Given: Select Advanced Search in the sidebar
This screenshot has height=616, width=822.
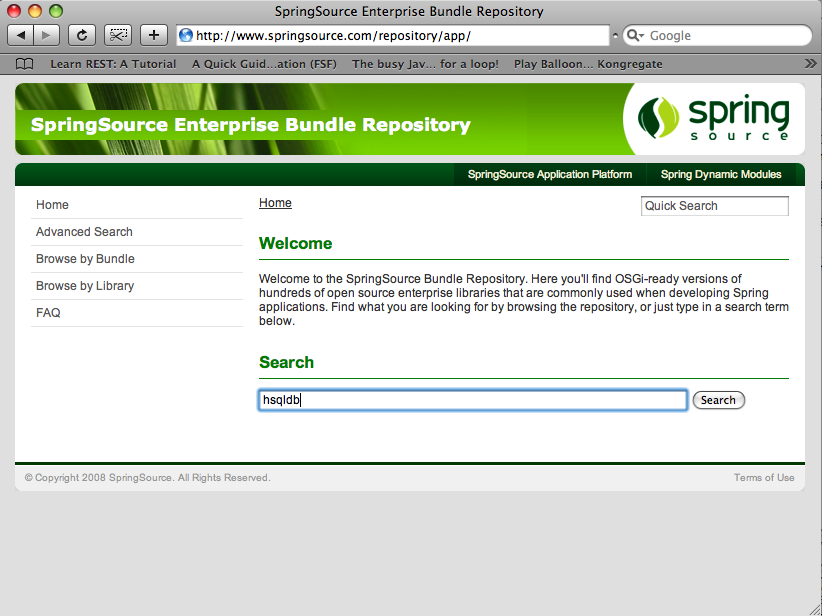Looking at the screenshot, I should tap(137, 232).
